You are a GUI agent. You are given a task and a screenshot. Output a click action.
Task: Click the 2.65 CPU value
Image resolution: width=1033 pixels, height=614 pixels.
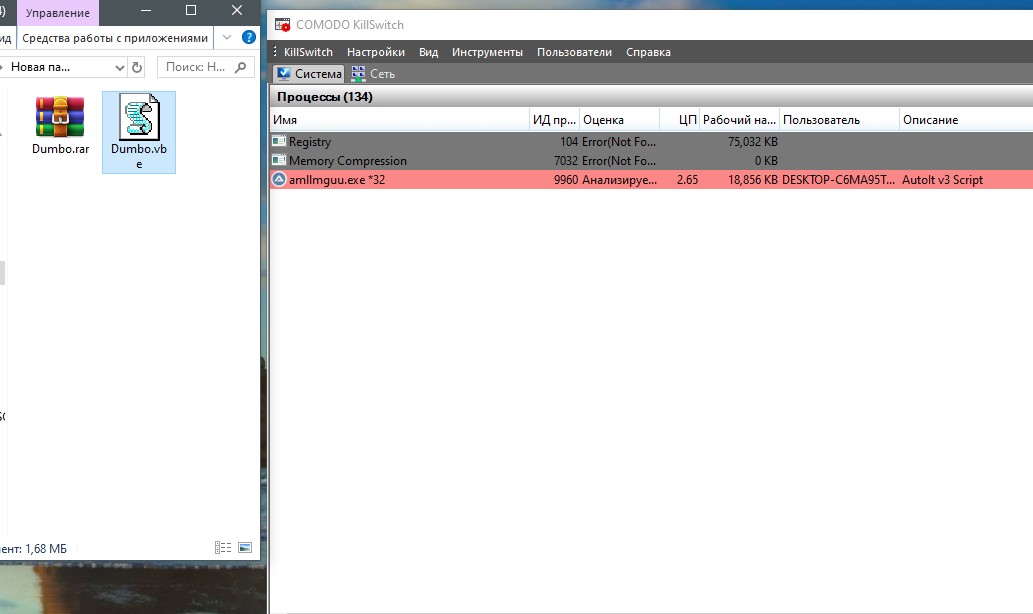(x=687, y=180)
